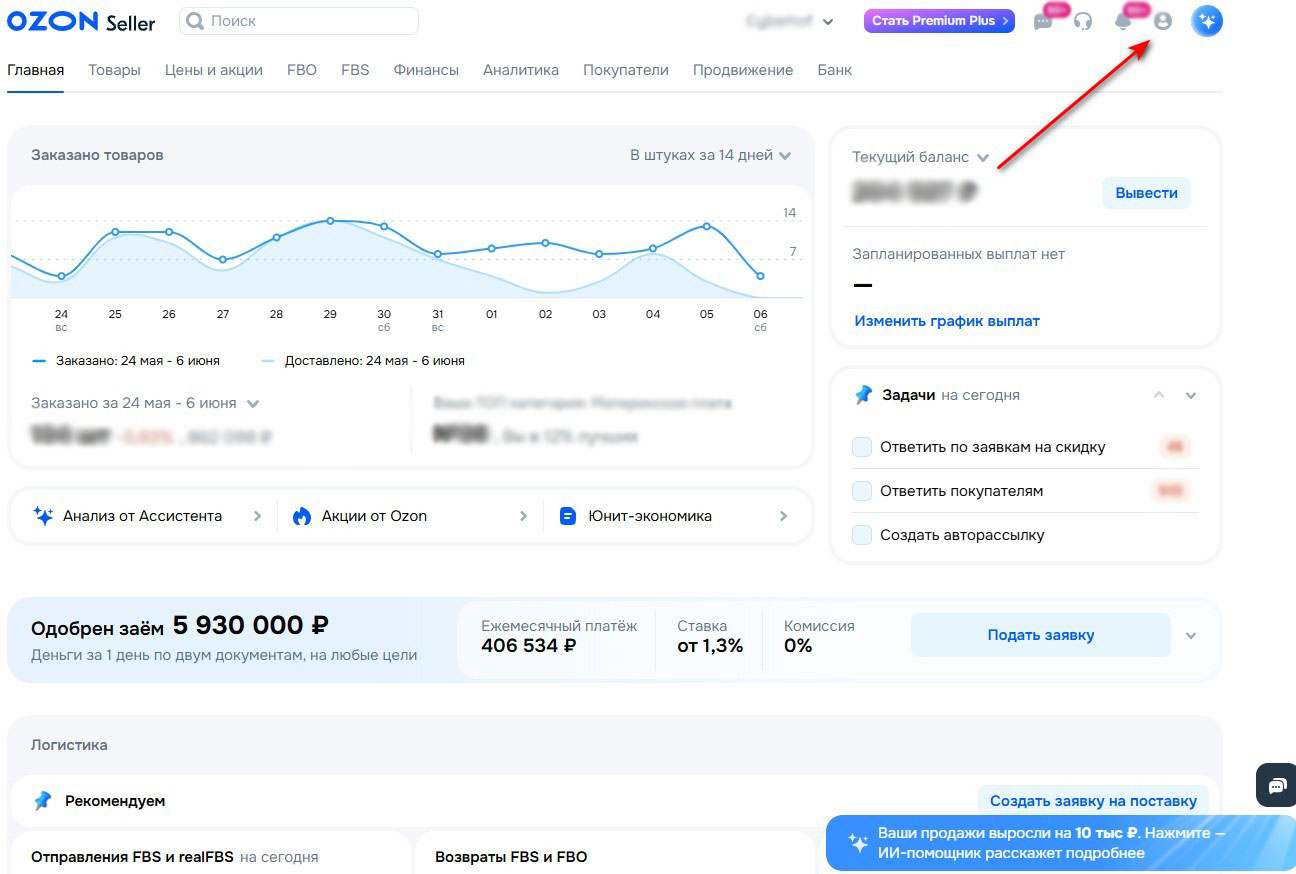The image size is (1296, 874).
Task: Click the Ставка от 1,3% value
Action: 710,646
